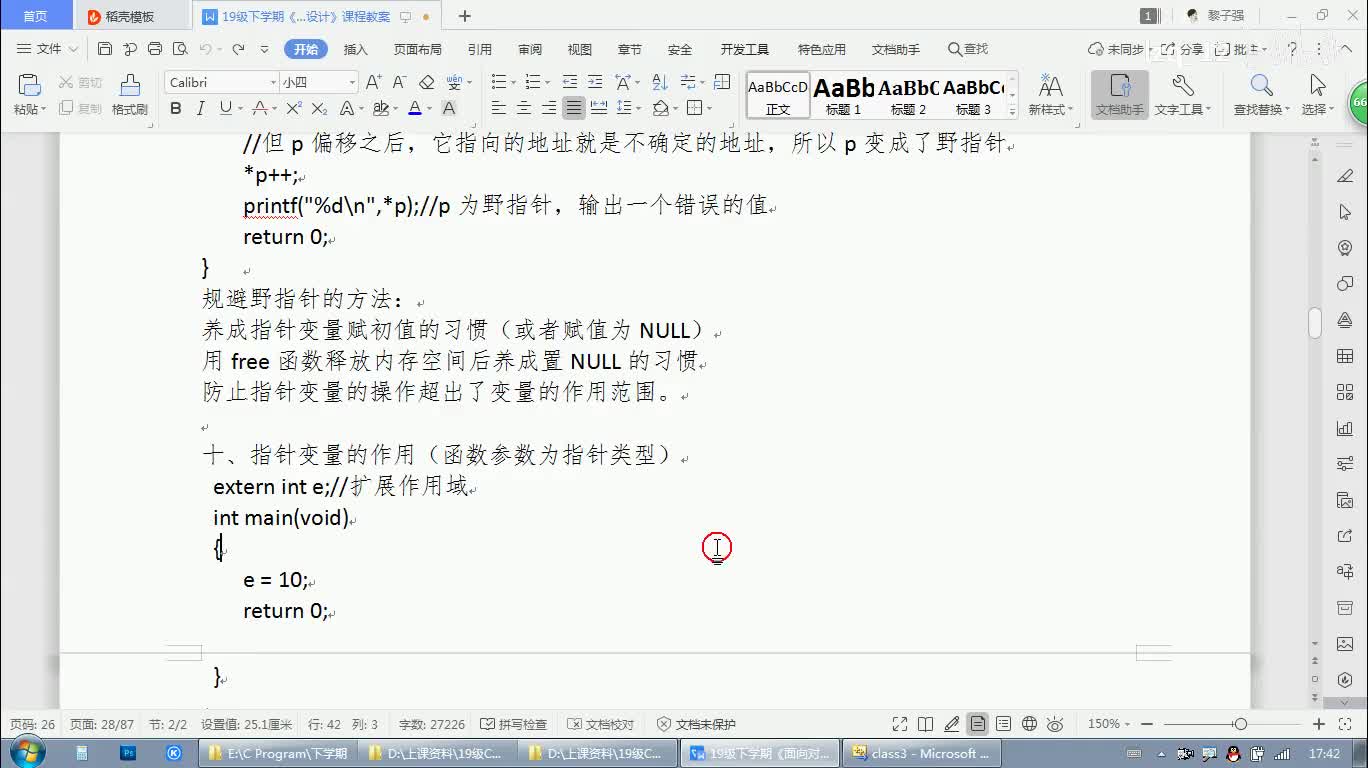Viewport: 1368px width, 768px height.
Task: Toggle 拼写检查 in status bar
Action: [x=514, y=724]
